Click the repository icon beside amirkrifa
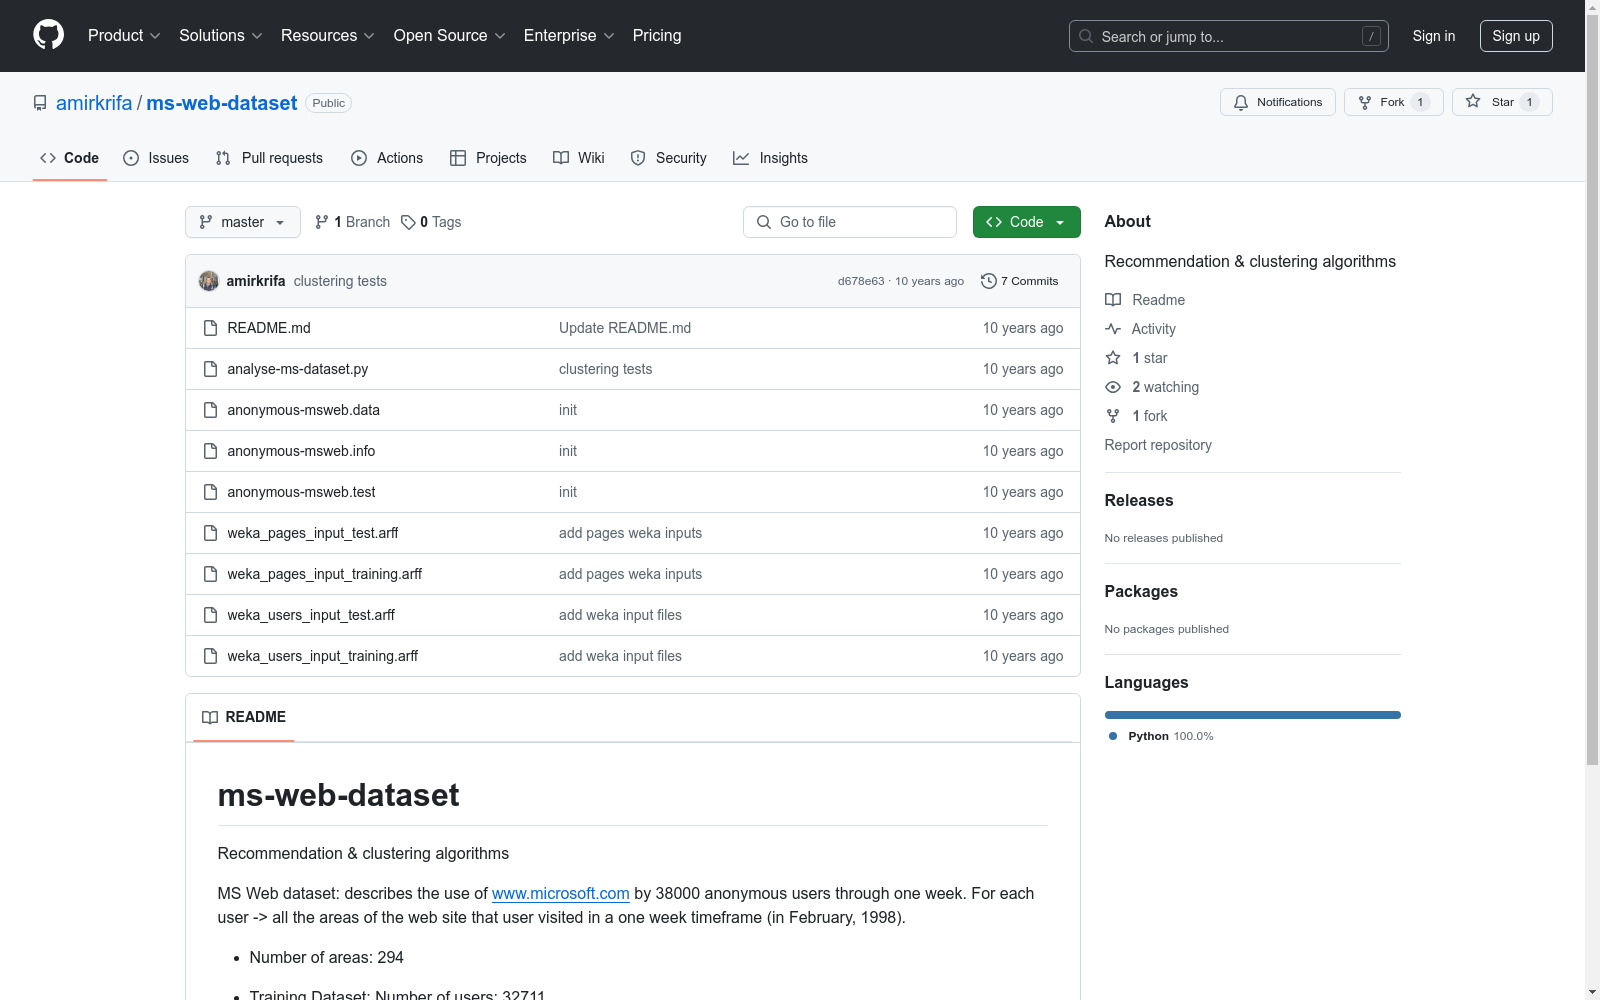The image size is (1600, 1000). (40, 103)
